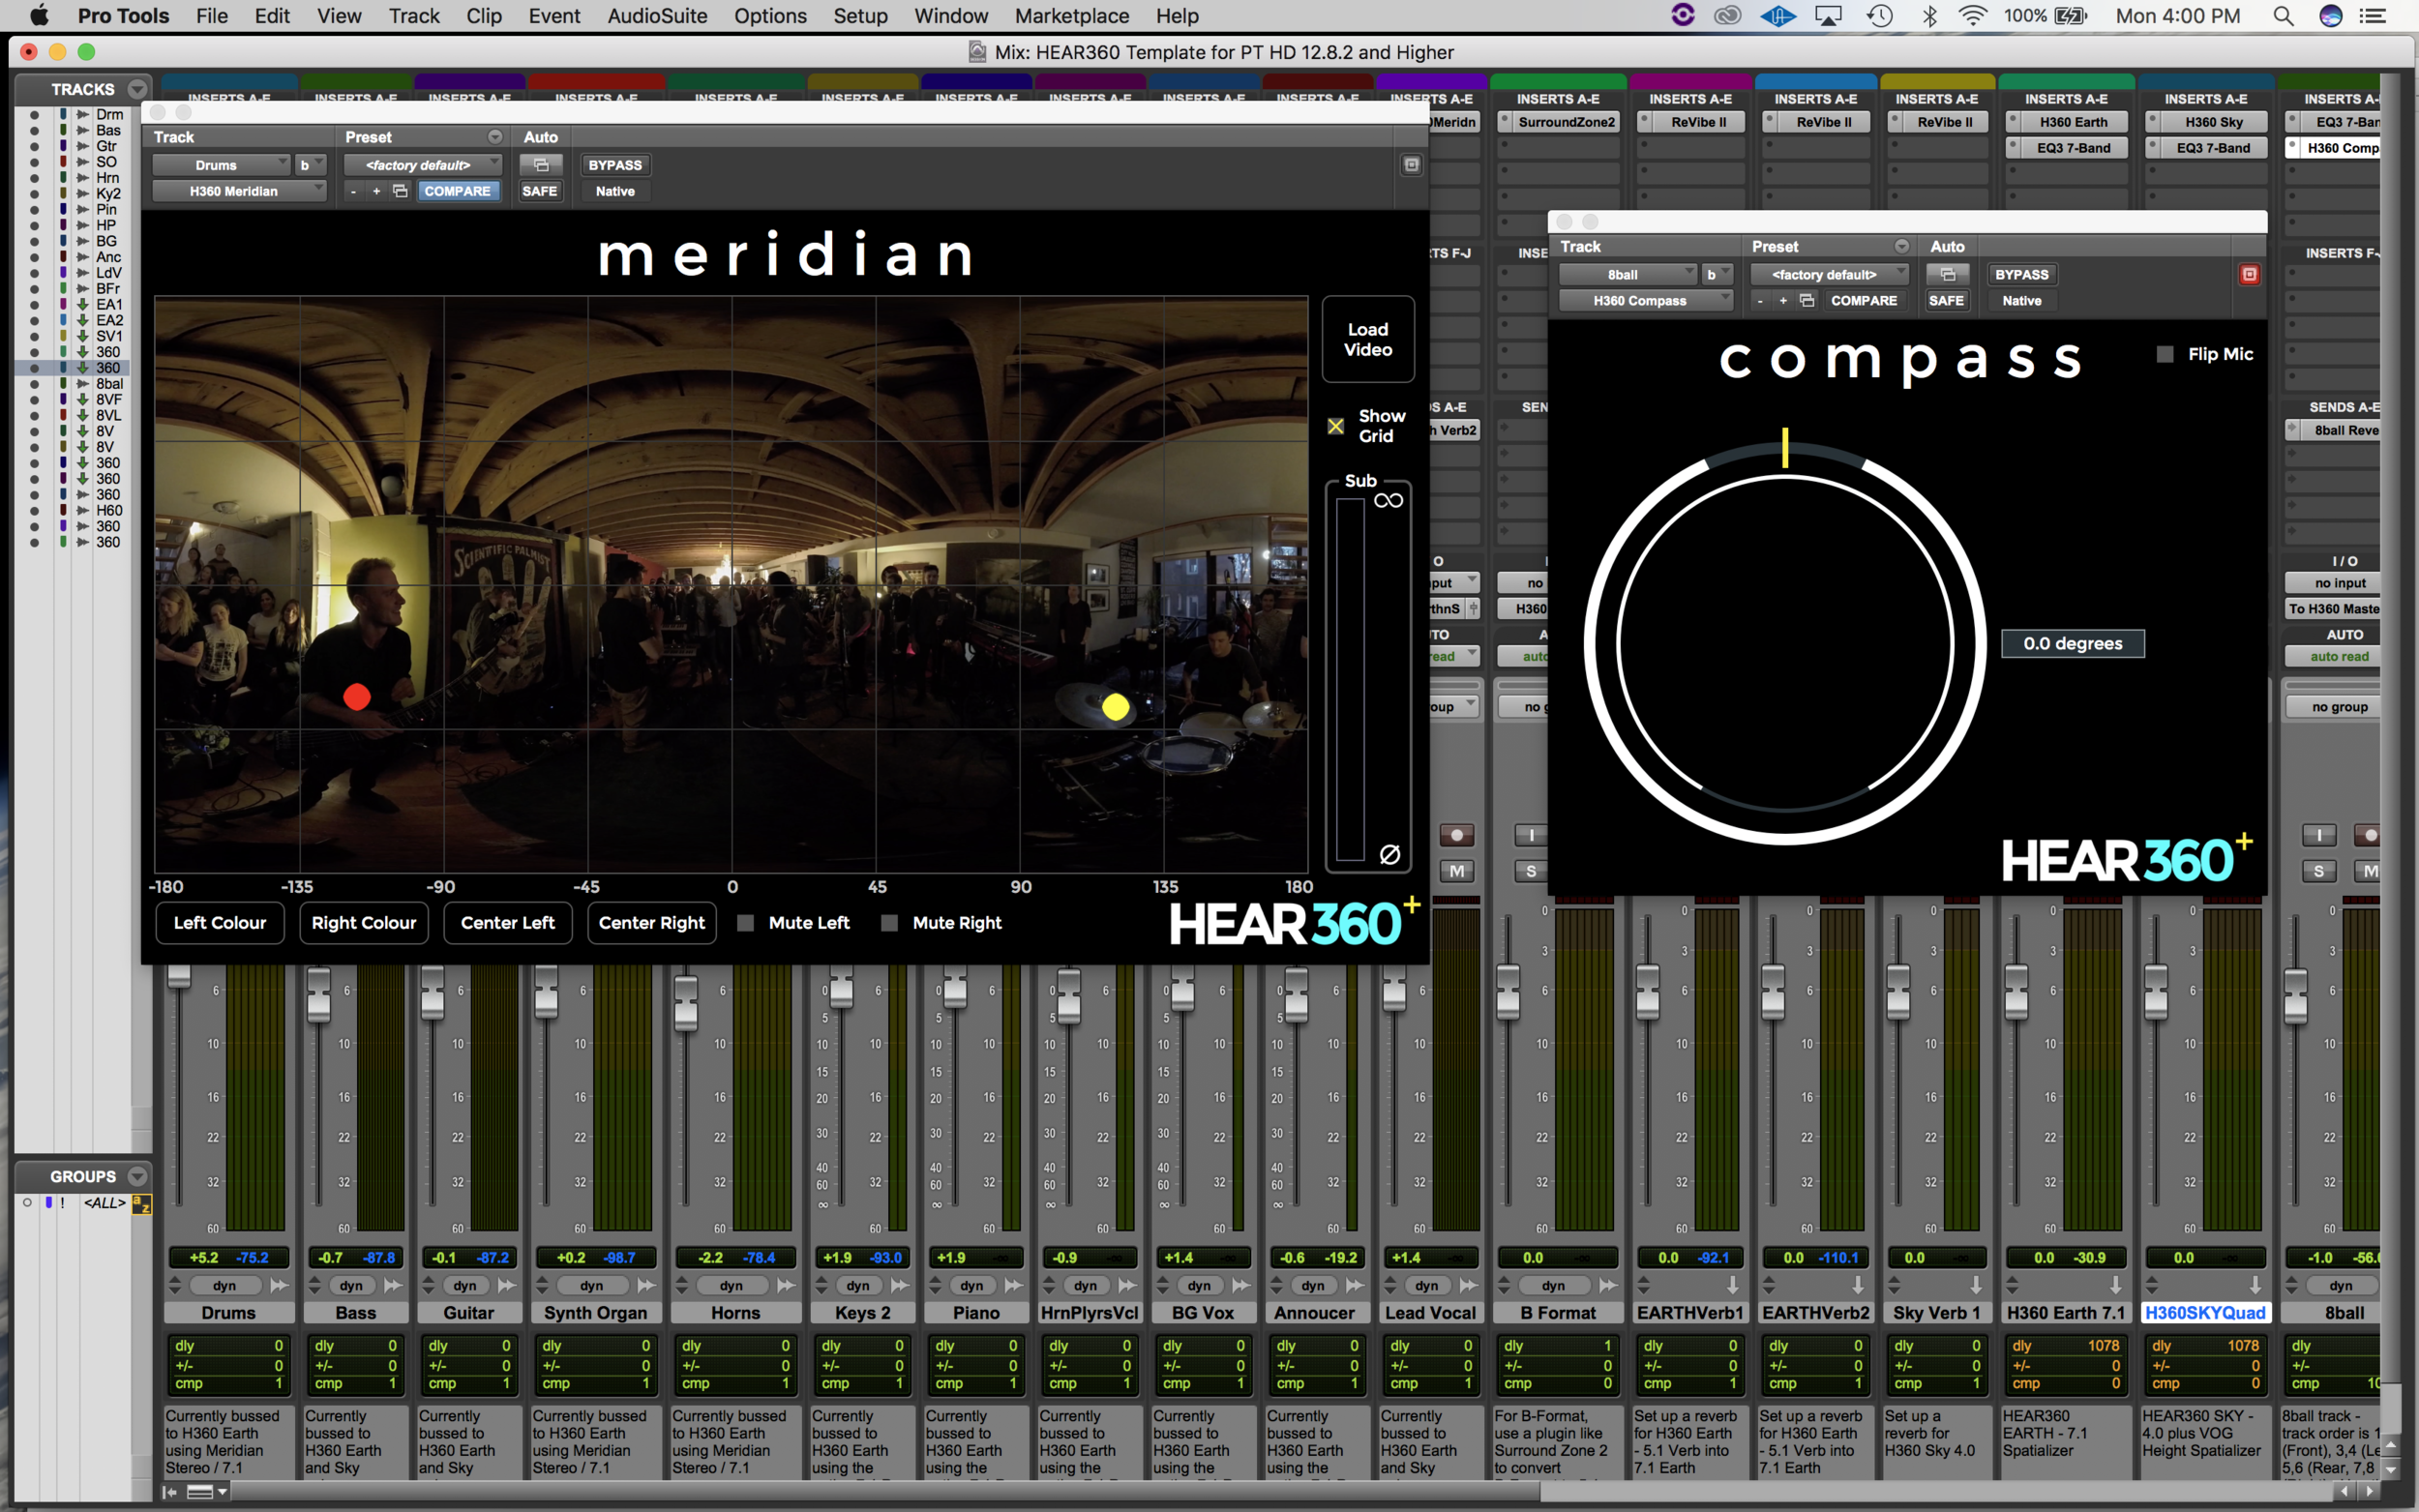This screenshot has width=2419, height=1512.
Task: Click the red position dot on guitarist
Action: click(357, 697)
